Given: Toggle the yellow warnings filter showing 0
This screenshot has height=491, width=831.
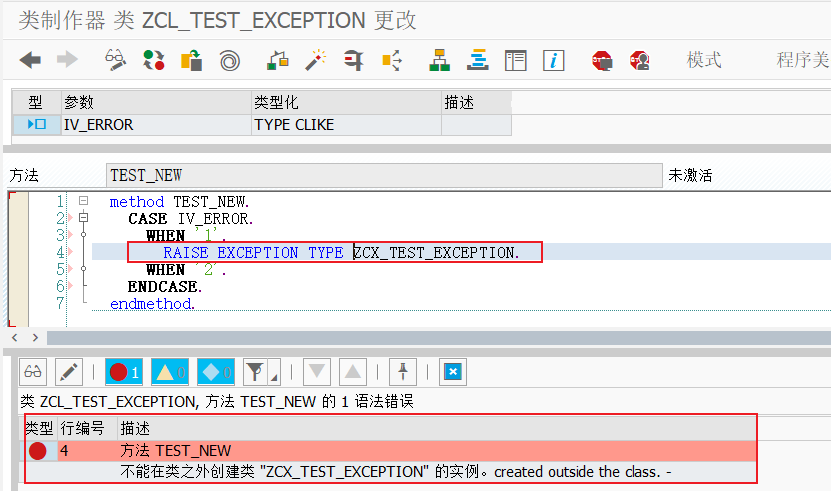Looking at the screenshot, I should [170, 372].
